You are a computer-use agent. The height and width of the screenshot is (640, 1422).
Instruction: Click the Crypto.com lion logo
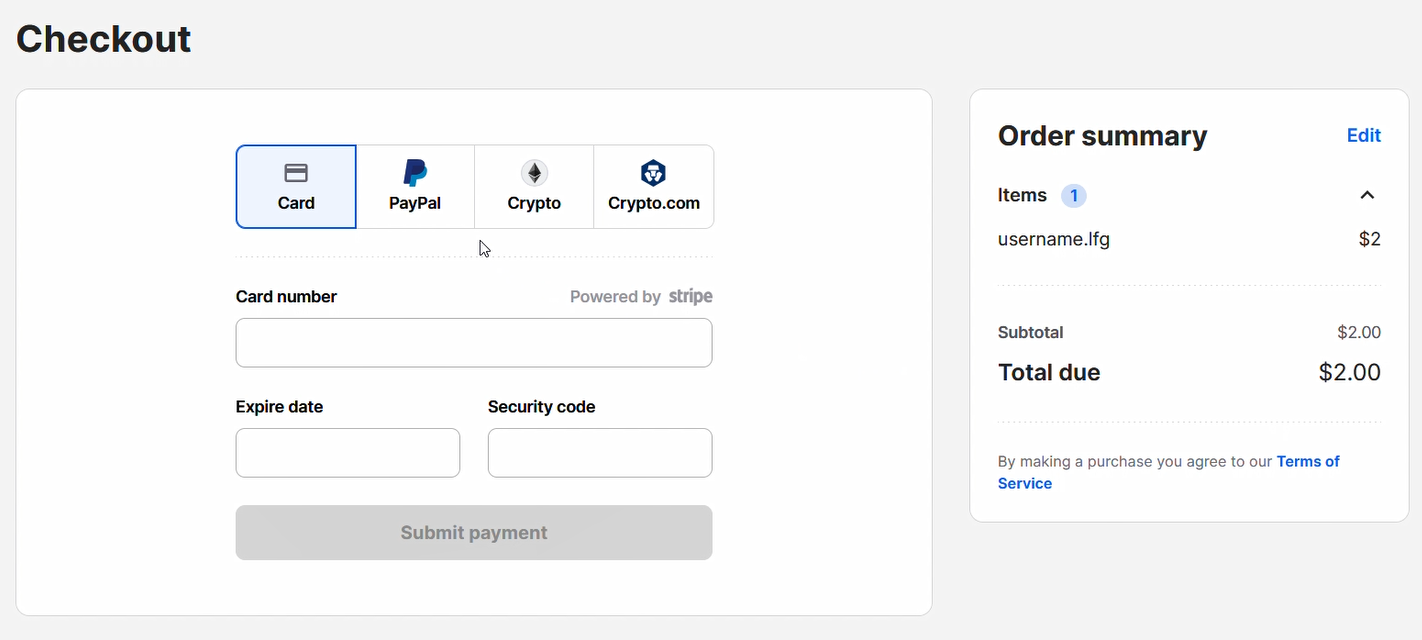pos(653,173)
